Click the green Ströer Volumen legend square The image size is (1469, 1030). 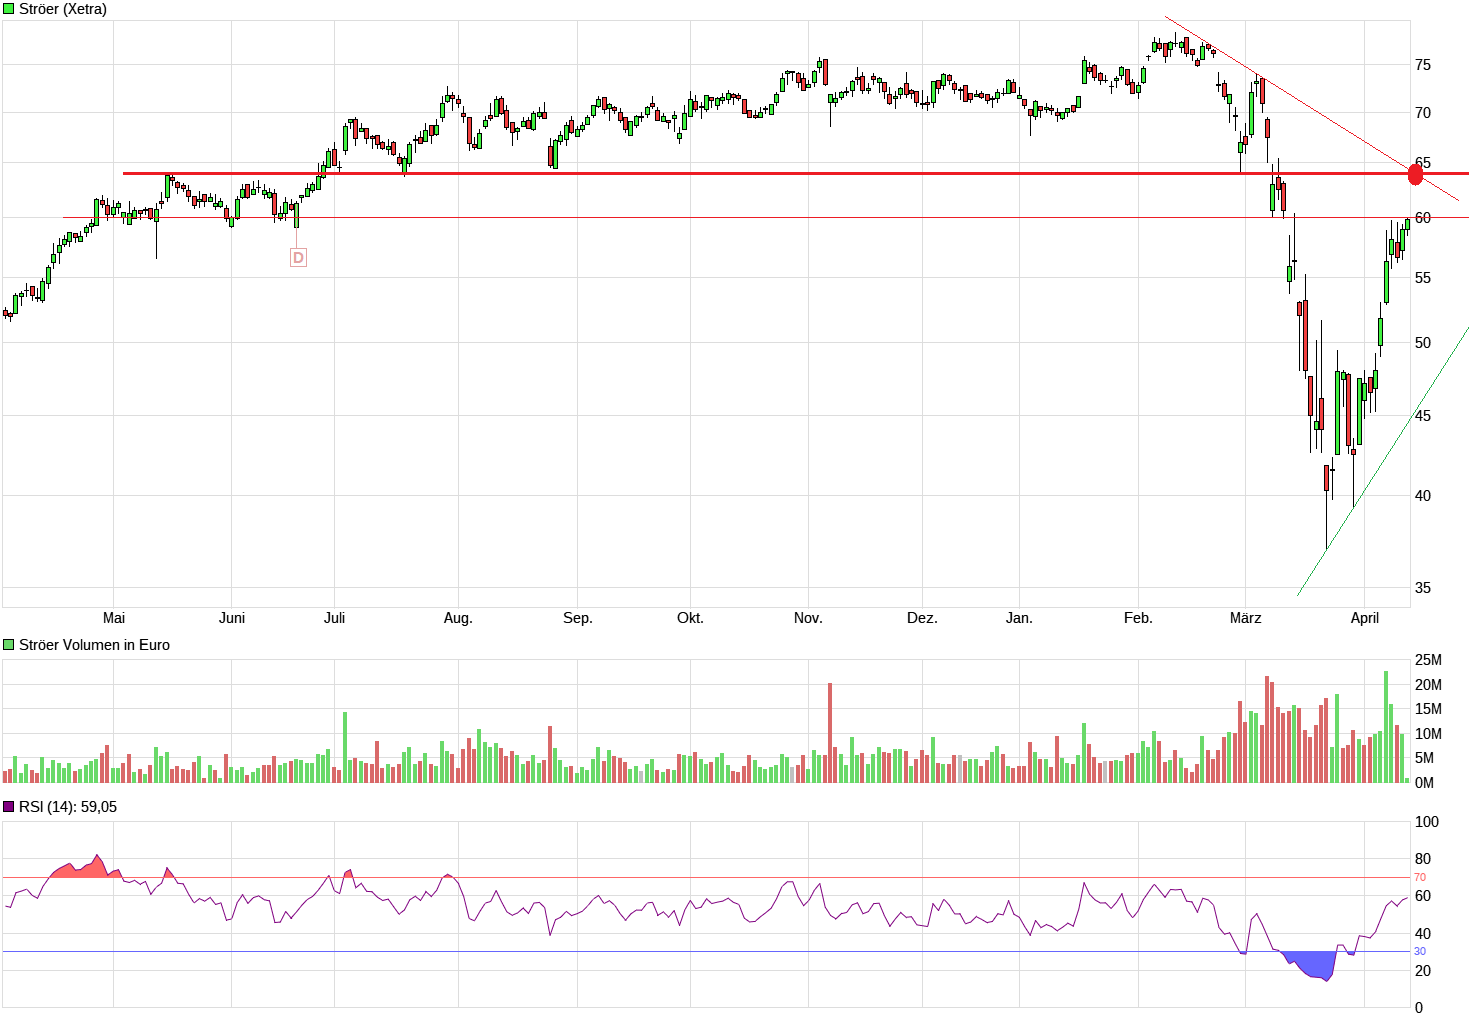click(9, 645)
